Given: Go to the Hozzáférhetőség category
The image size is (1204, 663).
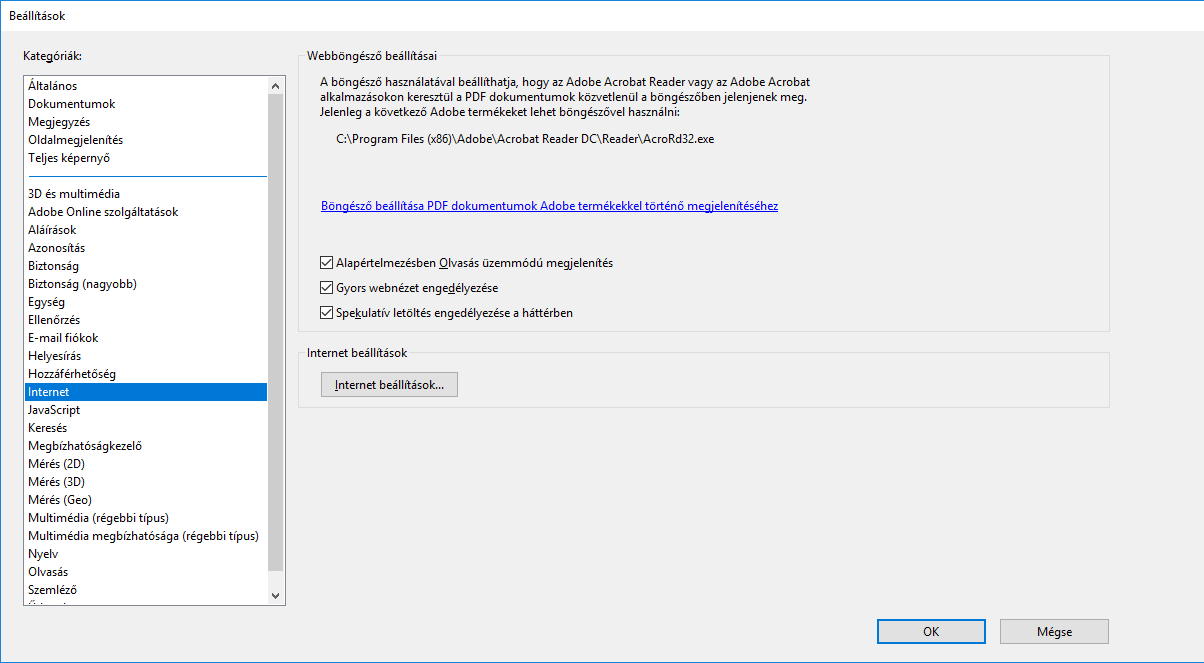Looking at the screenshot, I should pyautogui.click(x=72, y=374).
